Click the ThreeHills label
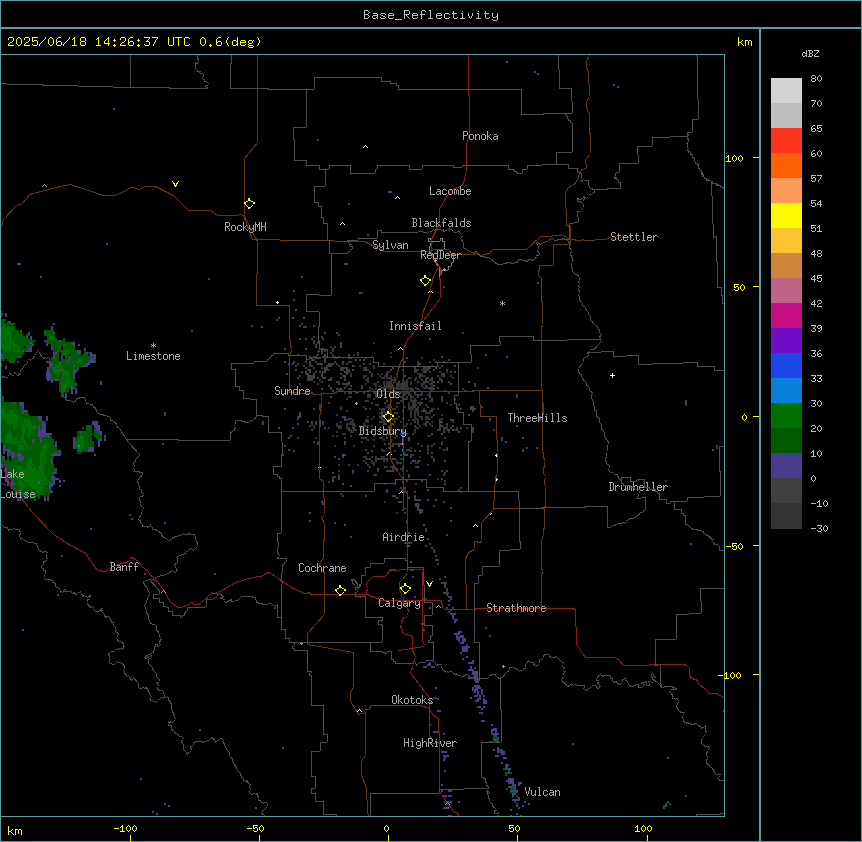 click(x=537, y=418)
